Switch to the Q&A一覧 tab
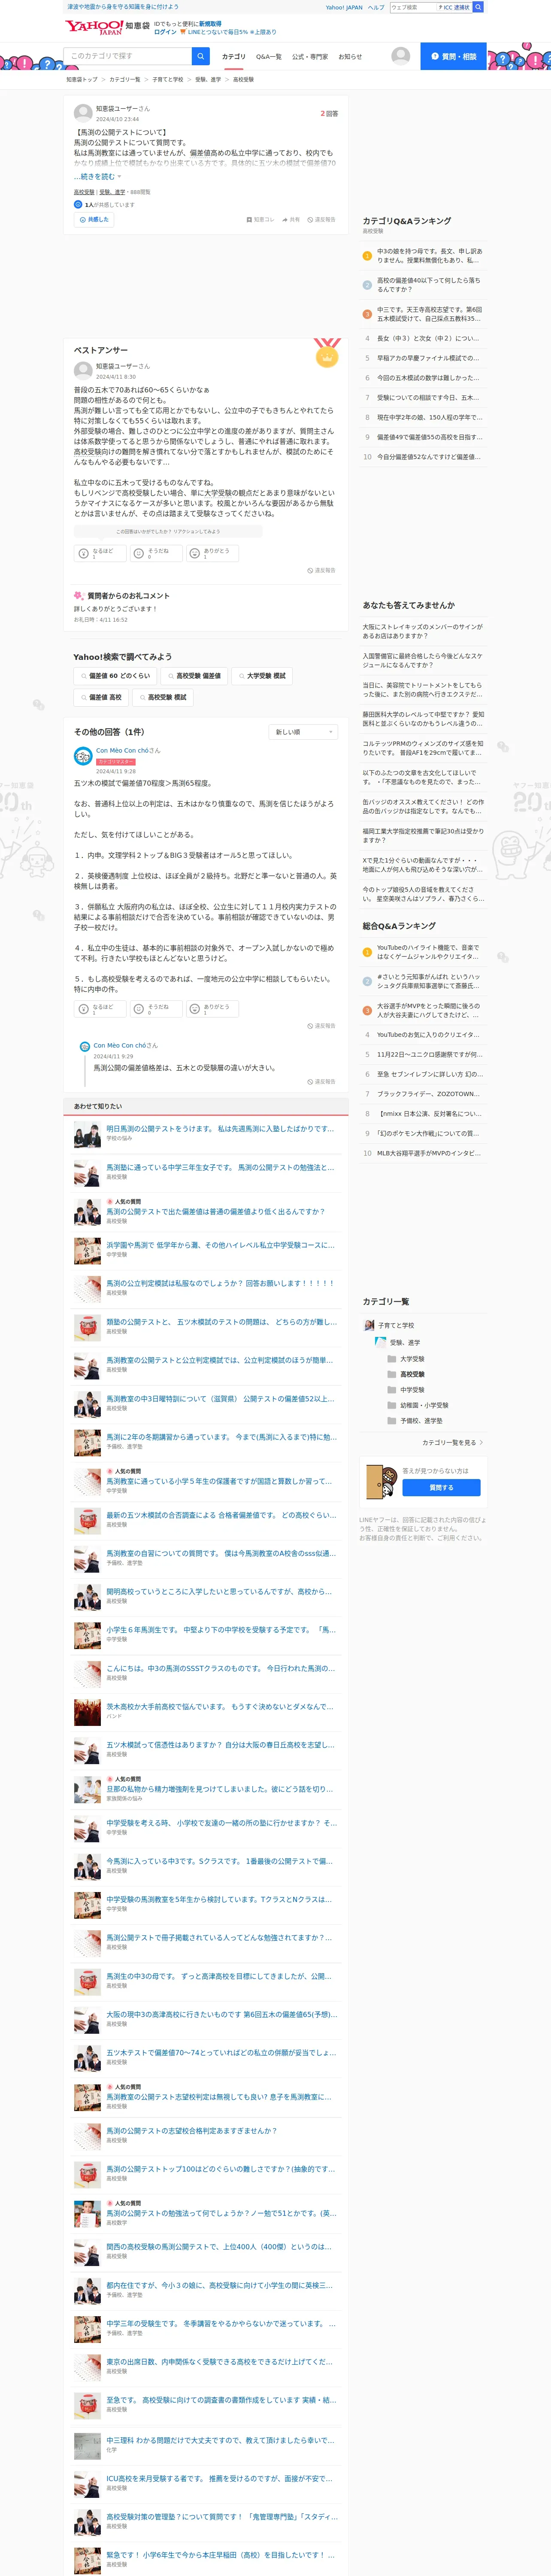551x2576 pixels. [x=269, y=57]
